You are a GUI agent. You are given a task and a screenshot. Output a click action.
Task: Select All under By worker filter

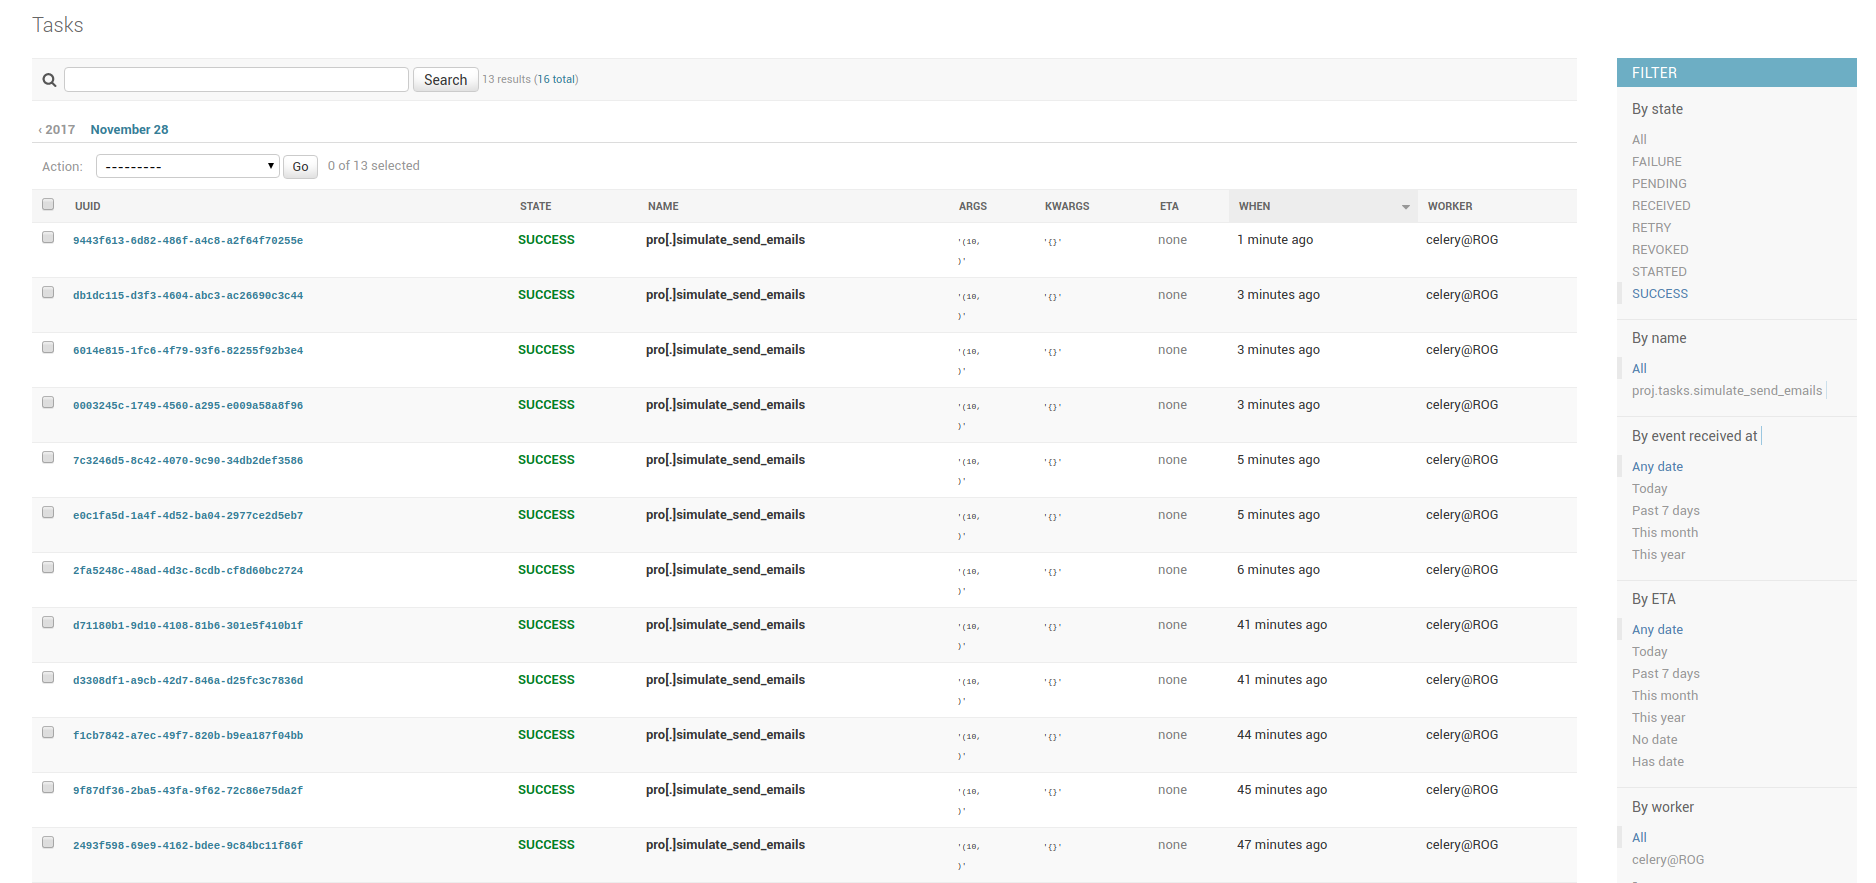(x=1639, y=838)
